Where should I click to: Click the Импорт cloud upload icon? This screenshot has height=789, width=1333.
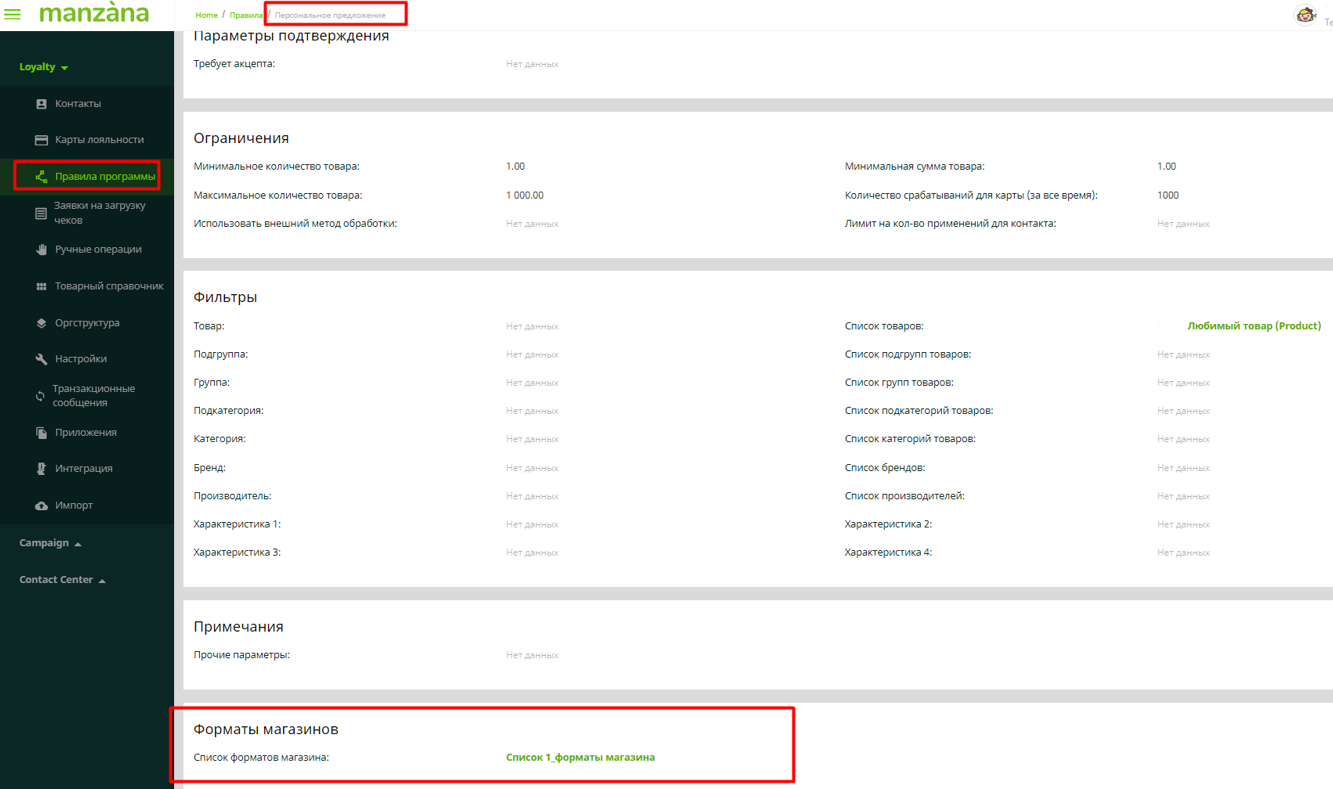(x=41, y=506)
